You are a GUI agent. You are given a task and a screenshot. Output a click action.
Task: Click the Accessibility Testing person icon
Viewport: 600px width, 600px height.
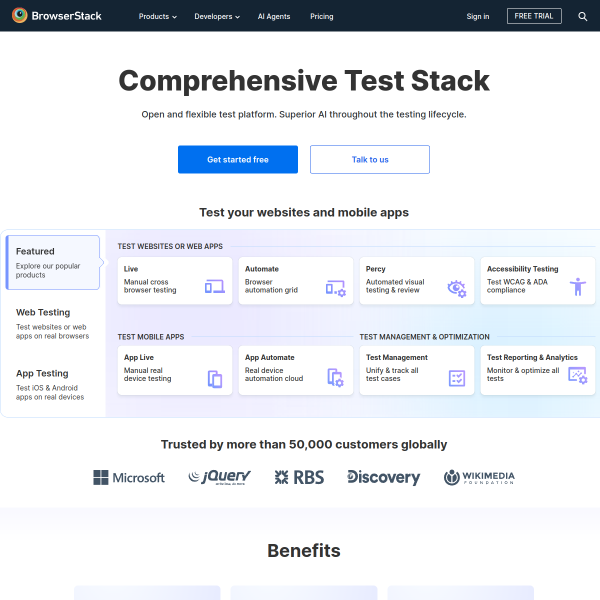(577, 286)
